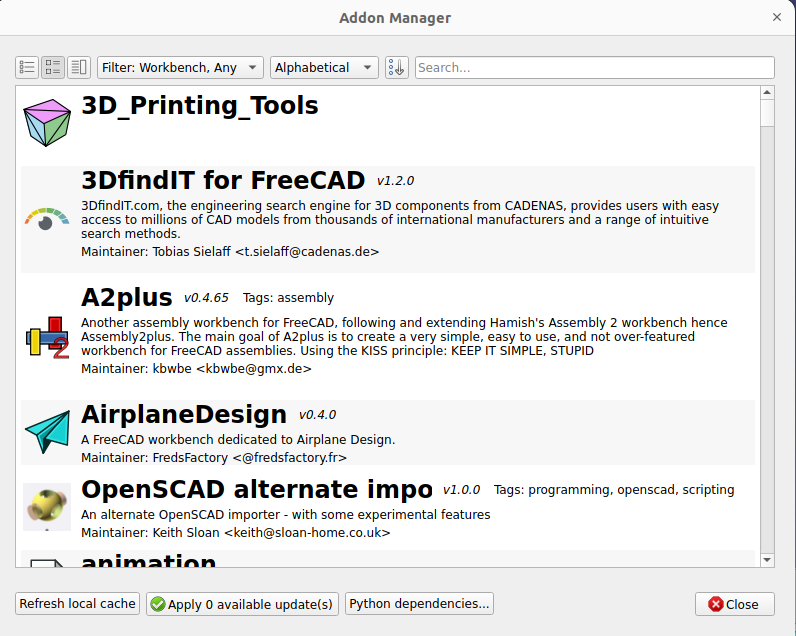
Task: Click the A2plus description paragraph
Action: point(404,337)
